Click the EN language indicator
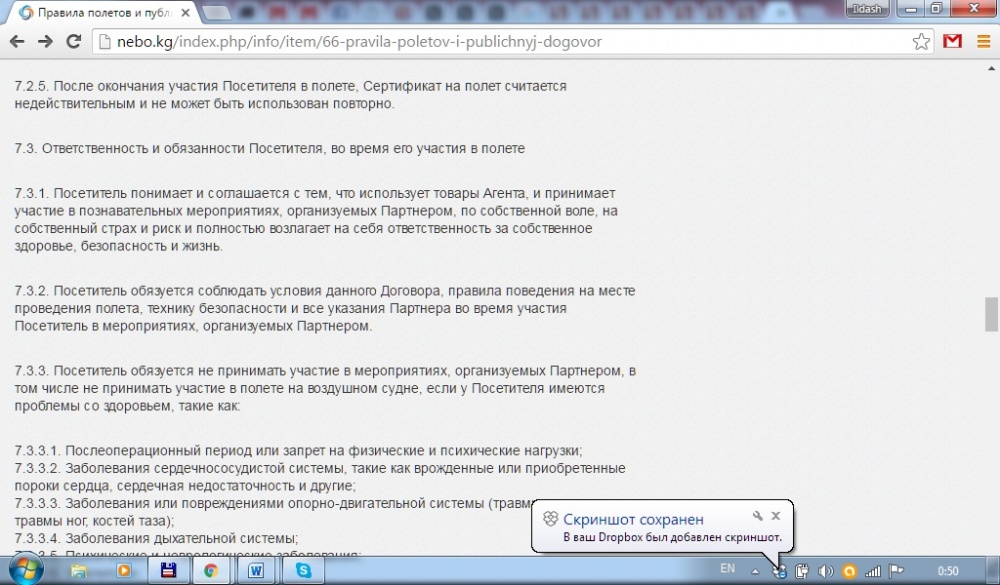Screen dimensions: 1000x585 (x=727, y=568)
